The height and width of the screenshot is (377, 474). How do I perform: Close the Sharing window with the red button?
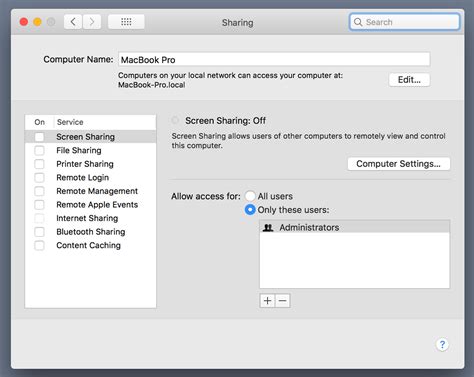24,22
